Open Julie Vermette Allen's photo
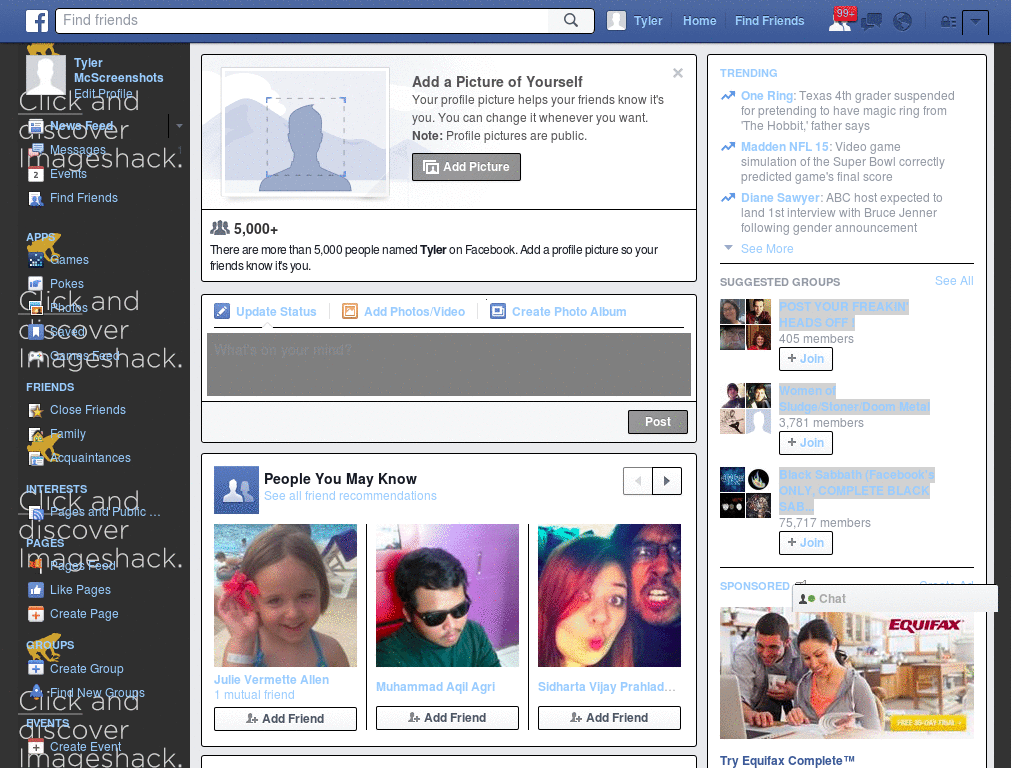1024x768 pixels. coord(285,596)
